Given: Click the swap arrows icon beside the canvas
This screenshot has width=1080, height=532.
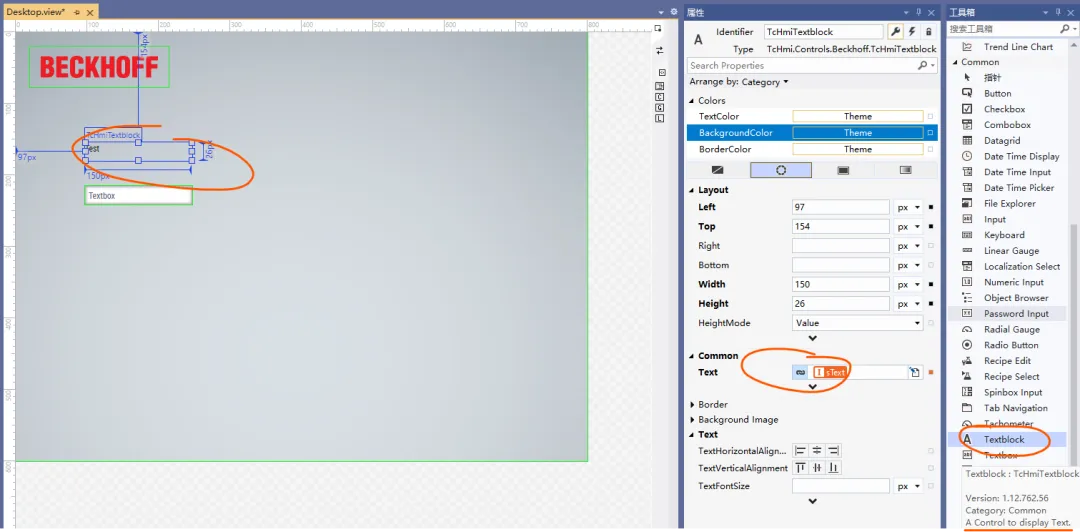Looking at the screenshot, I should click(x=659, y=50).
